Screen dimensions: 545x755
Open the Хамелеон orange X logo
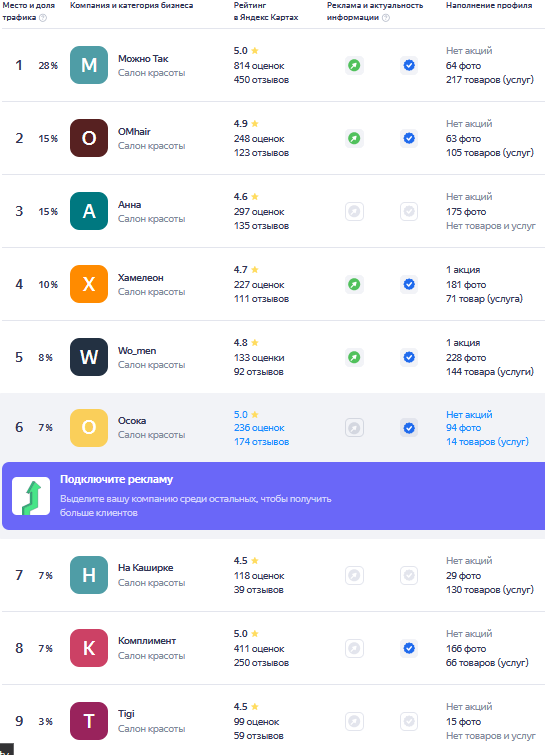pos(89,284)
